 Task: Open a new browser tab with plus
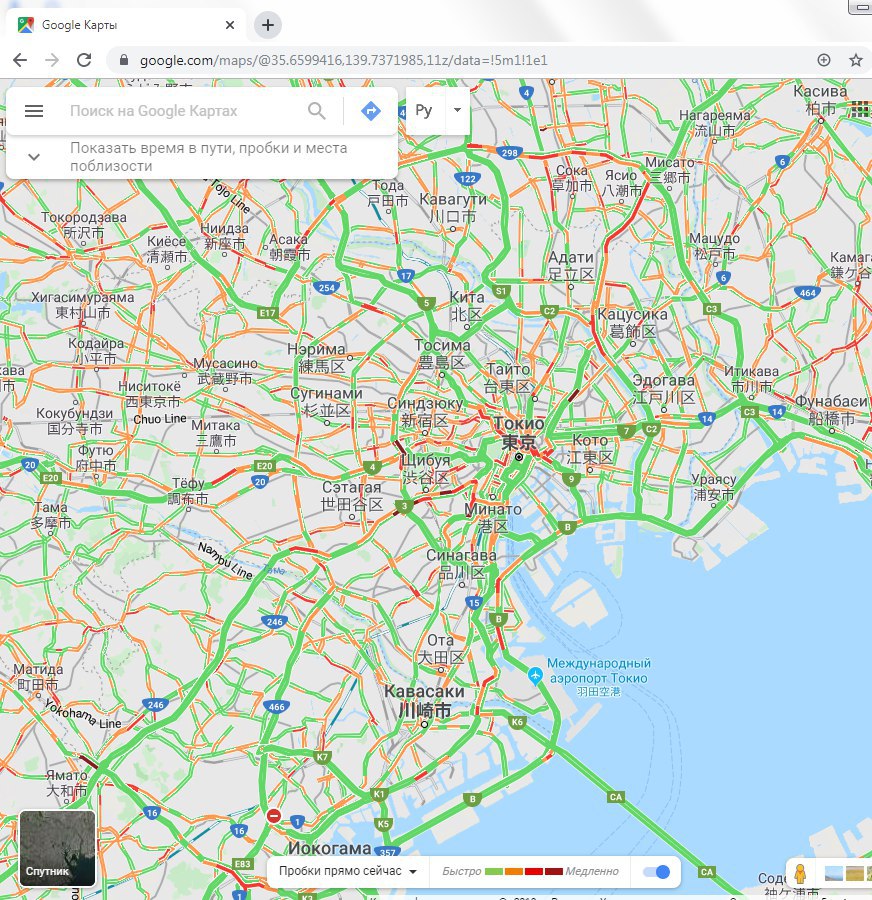click(268, 25)
